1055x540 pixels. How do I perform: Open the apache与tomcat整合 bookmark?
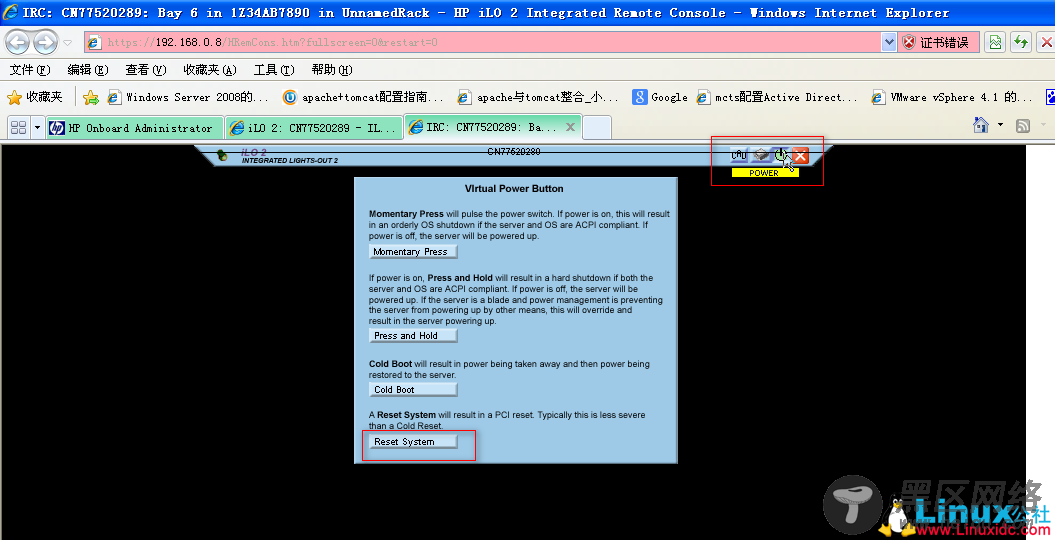[x=538, y=98]
